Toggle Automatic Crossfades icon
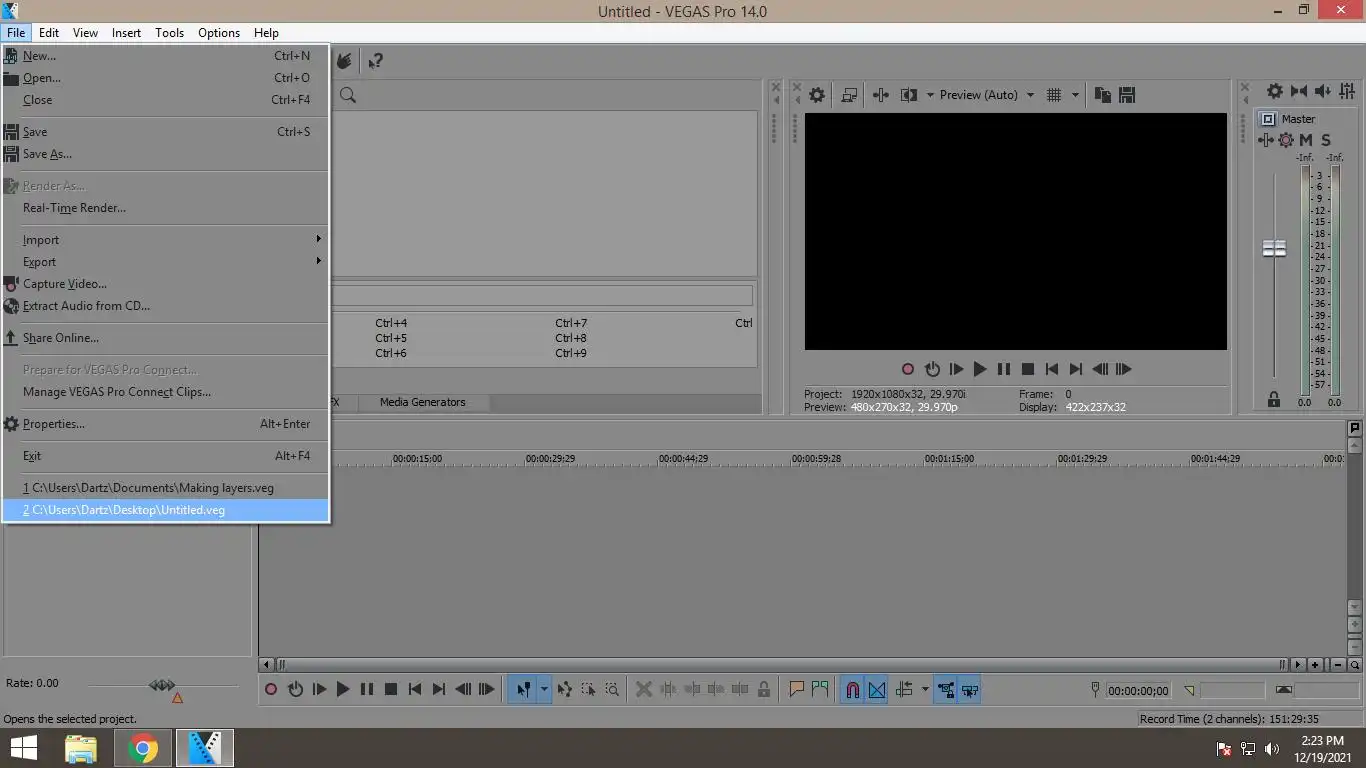 [x=877, y=689]
